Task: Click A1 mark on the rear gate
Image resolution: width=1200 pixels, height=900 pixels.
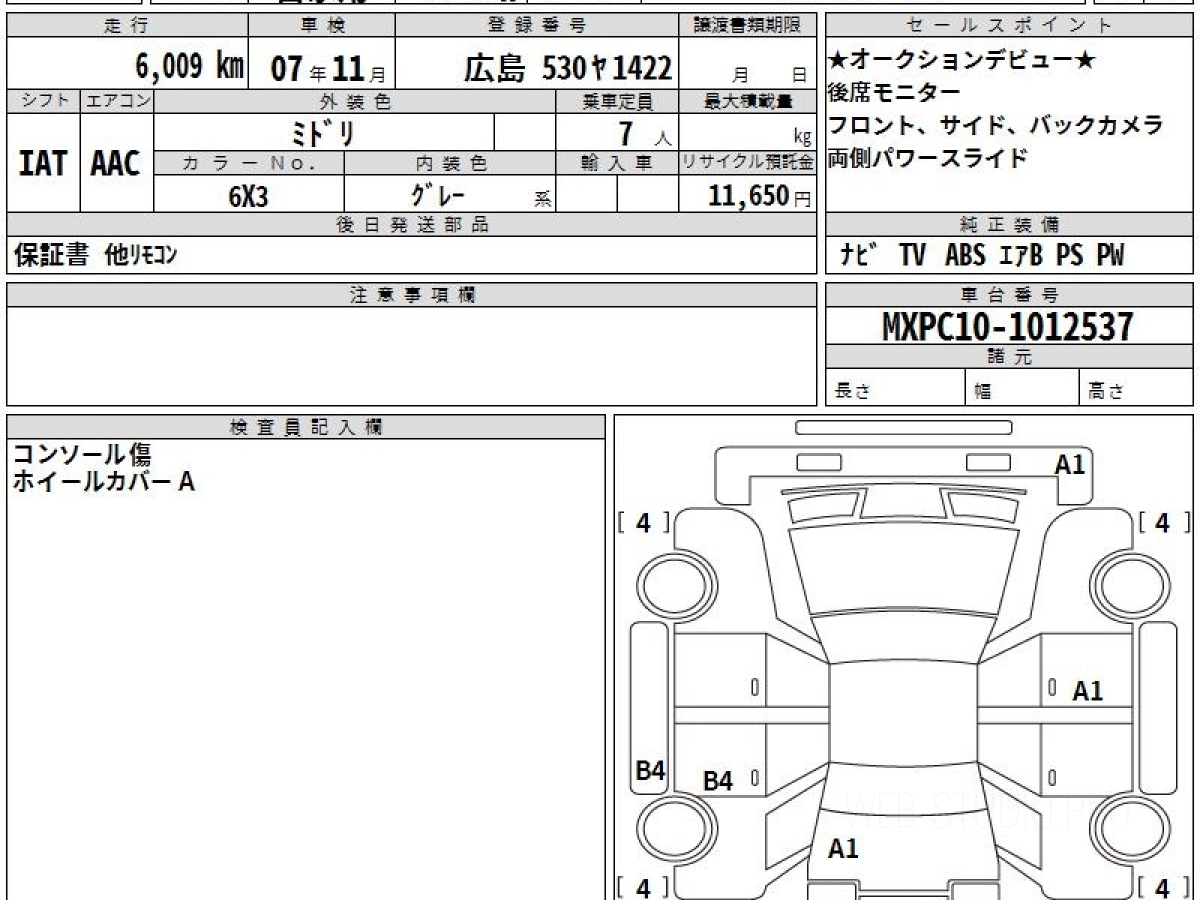Action: tap(843, 850)
